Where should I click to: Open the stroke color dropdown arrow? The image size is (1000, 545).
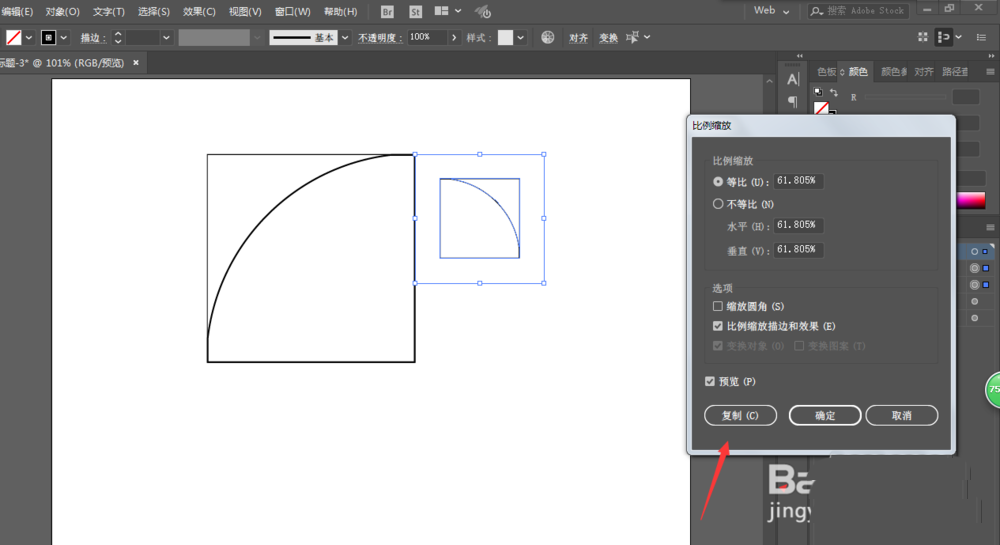click(x=64, y=38)
